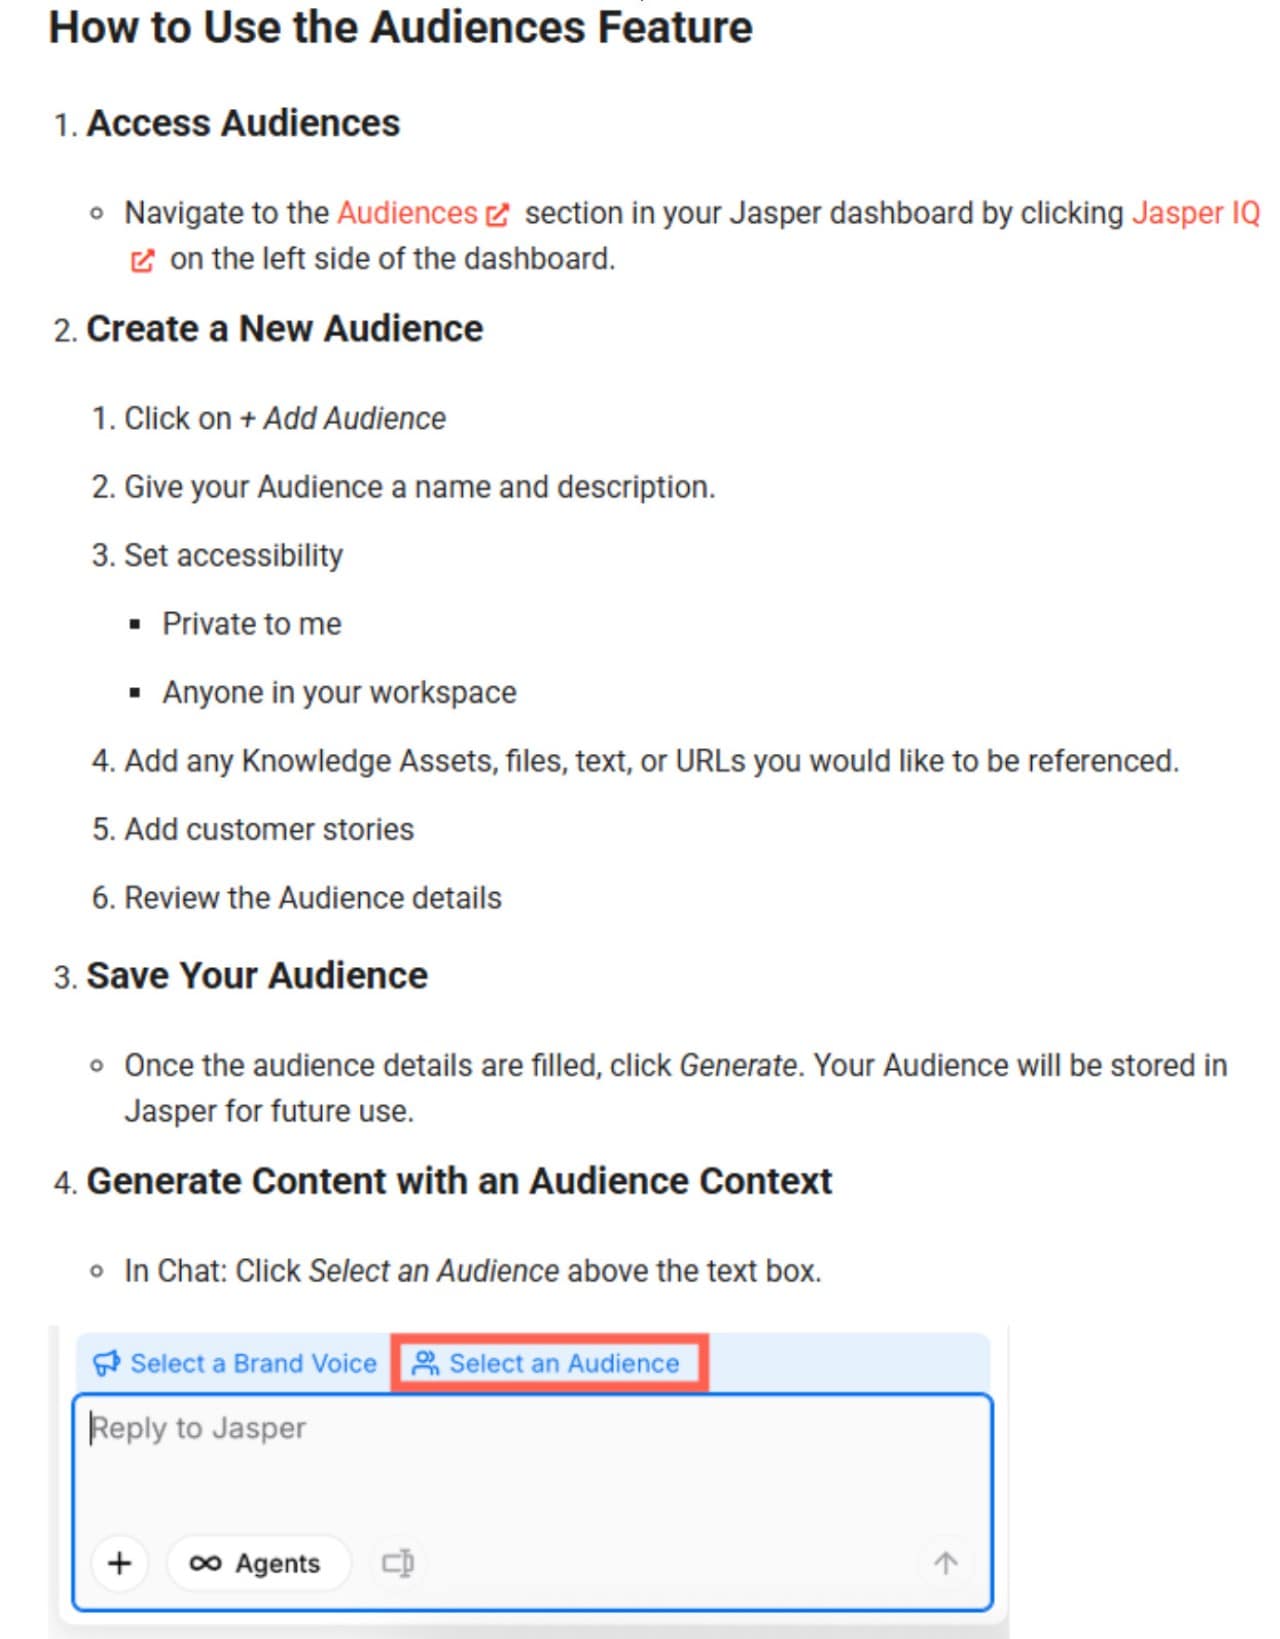
Task: Click the Save Your Audience heading
Action: [x=257, y=976]
